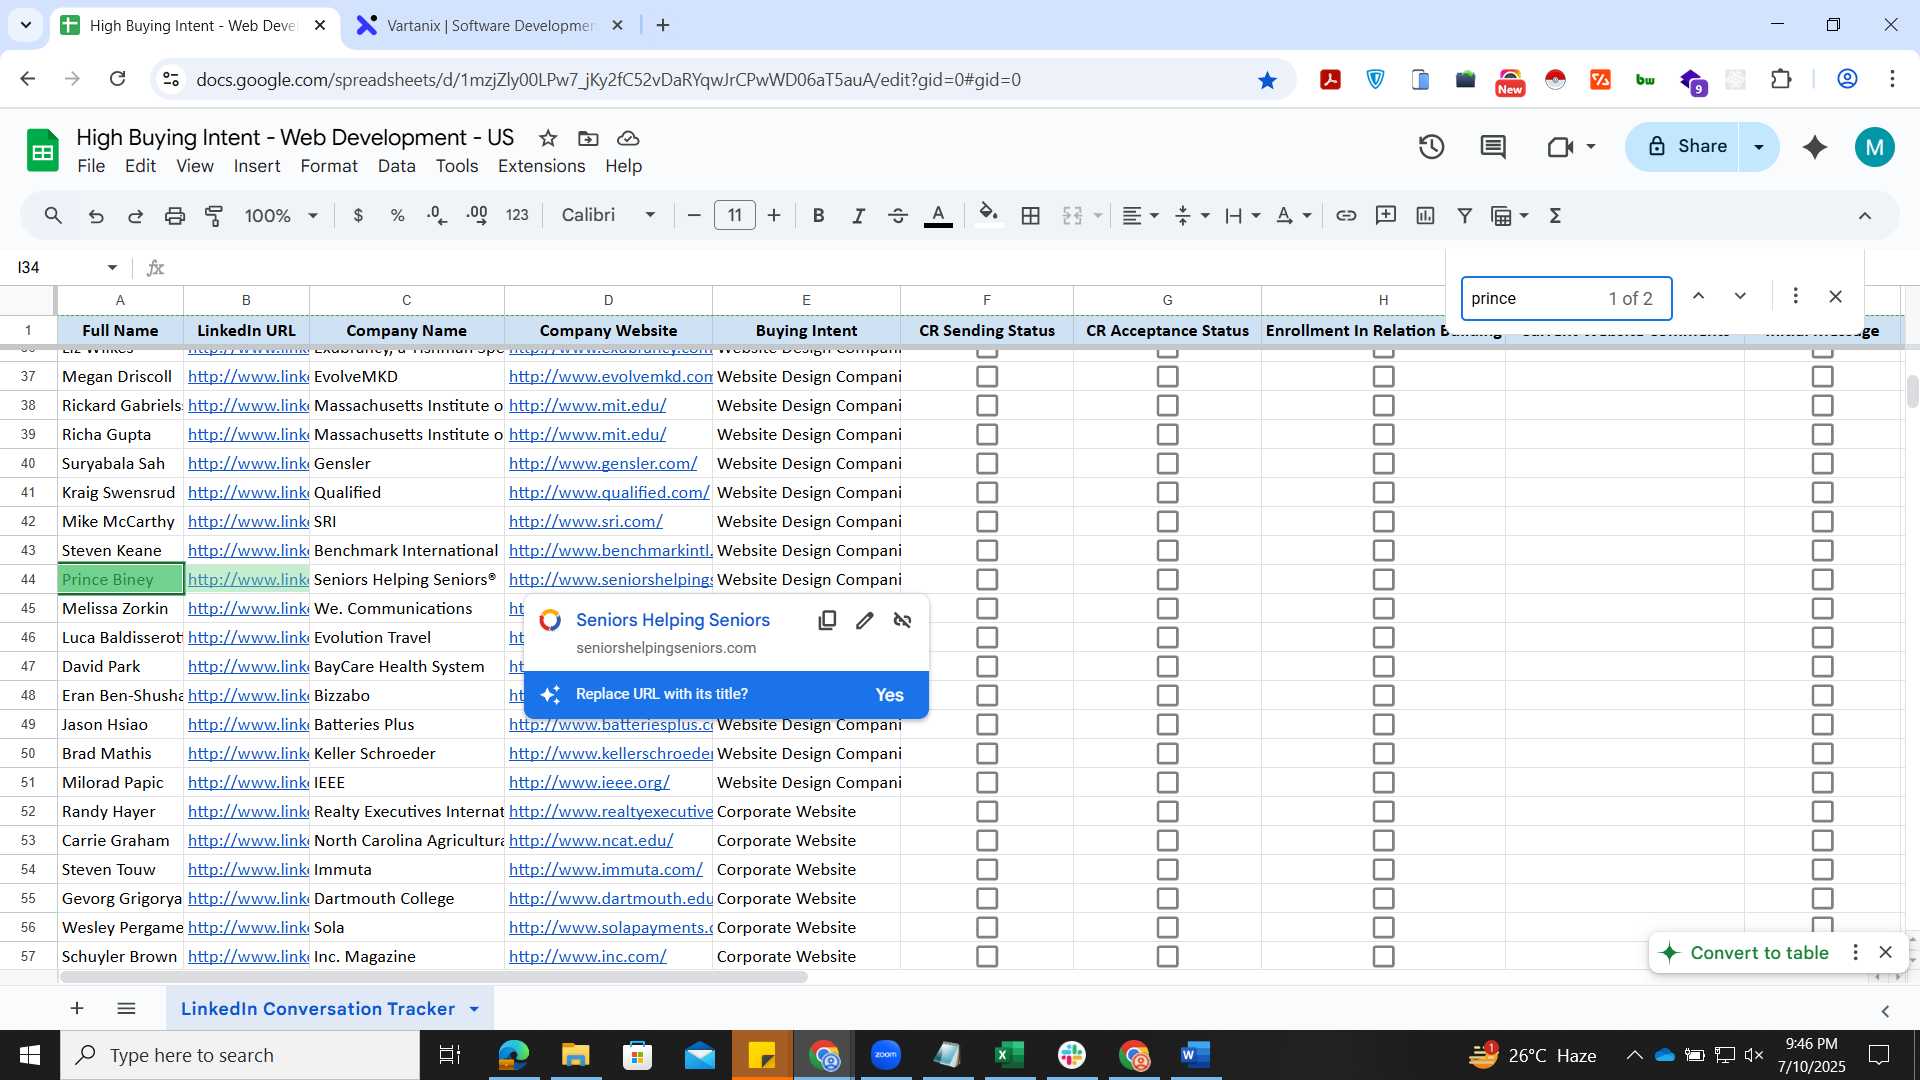The width and height of the screenshot is (1920, 1080).
Task: Apply strikethrough formatting
Action: coord(898,216)
